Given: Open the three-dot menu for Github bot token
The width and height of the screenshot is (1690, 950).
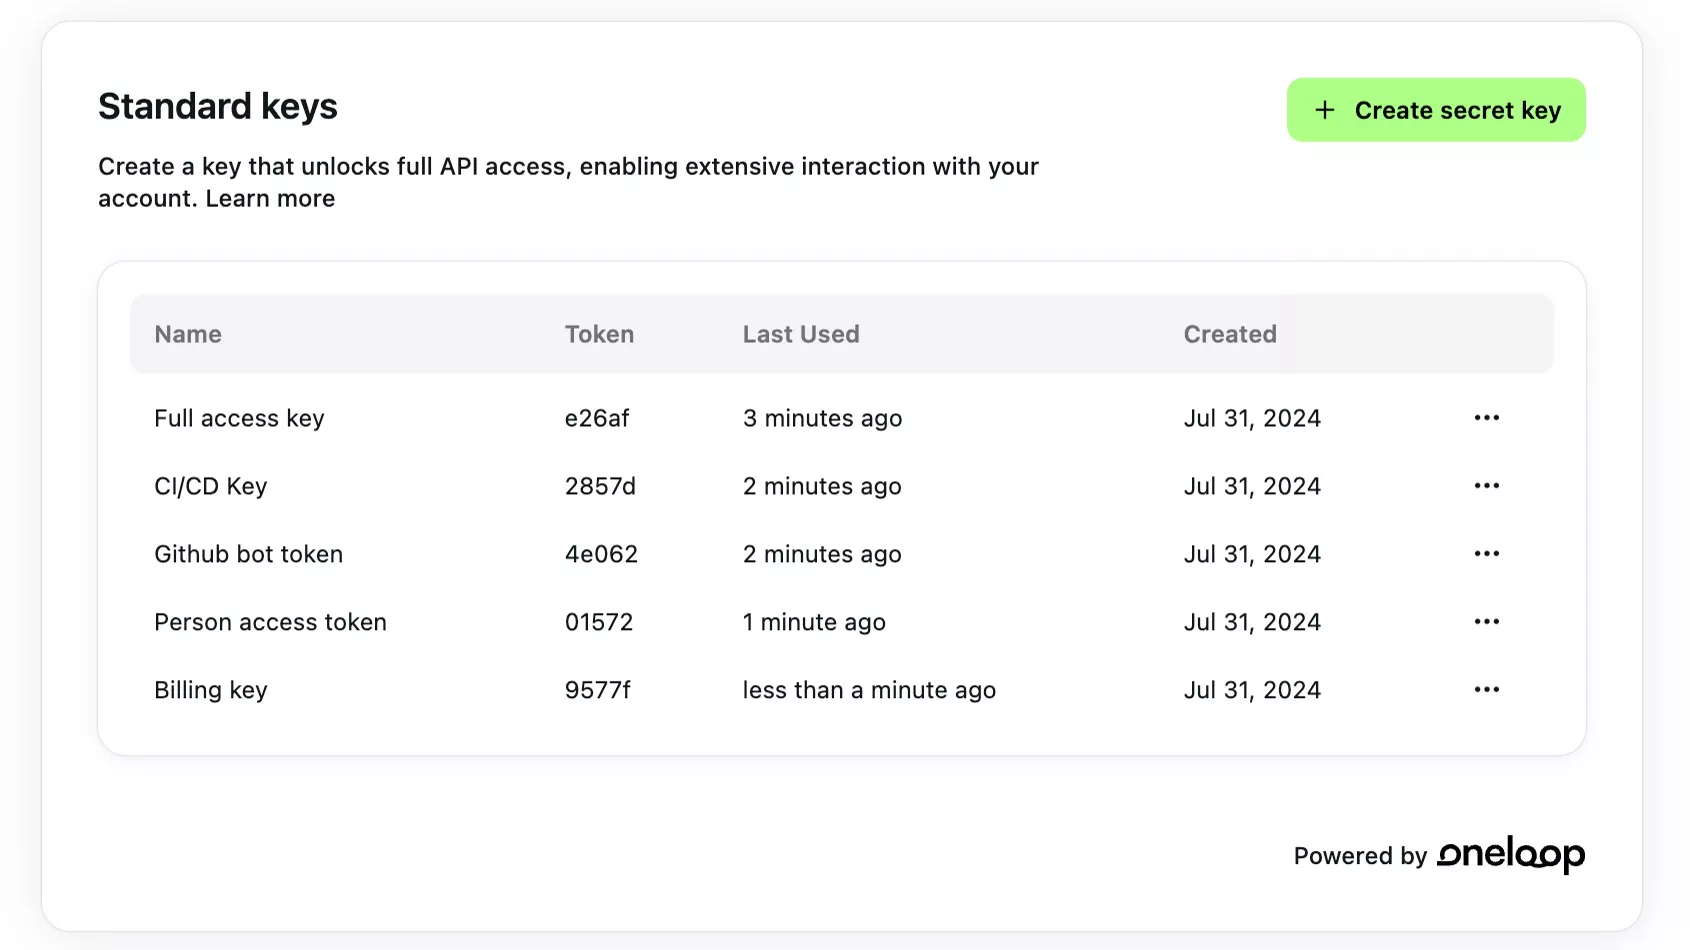Looking at the screenshot, I should [1486, 554].
